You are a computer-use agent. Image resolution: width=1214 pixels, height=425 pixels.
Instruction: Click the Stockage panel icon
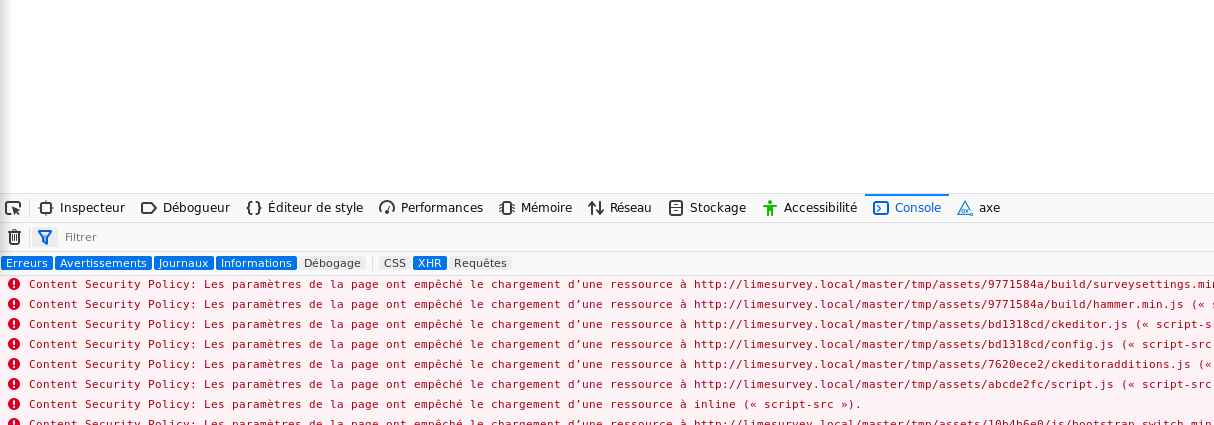pyautogui.click(x=676, y=208)
